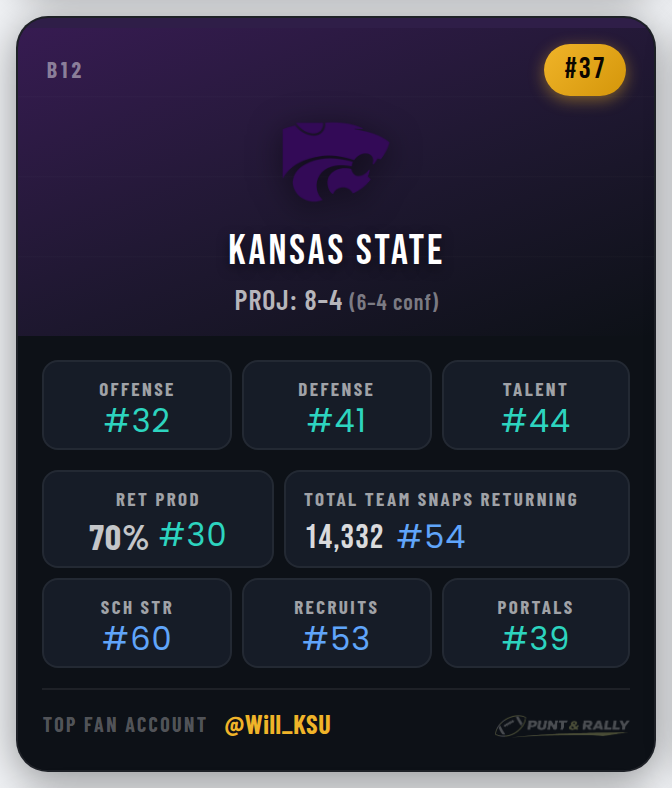Open the @Will_KSU fan account link
Viewport: 672px width, 788px height.
278,725
